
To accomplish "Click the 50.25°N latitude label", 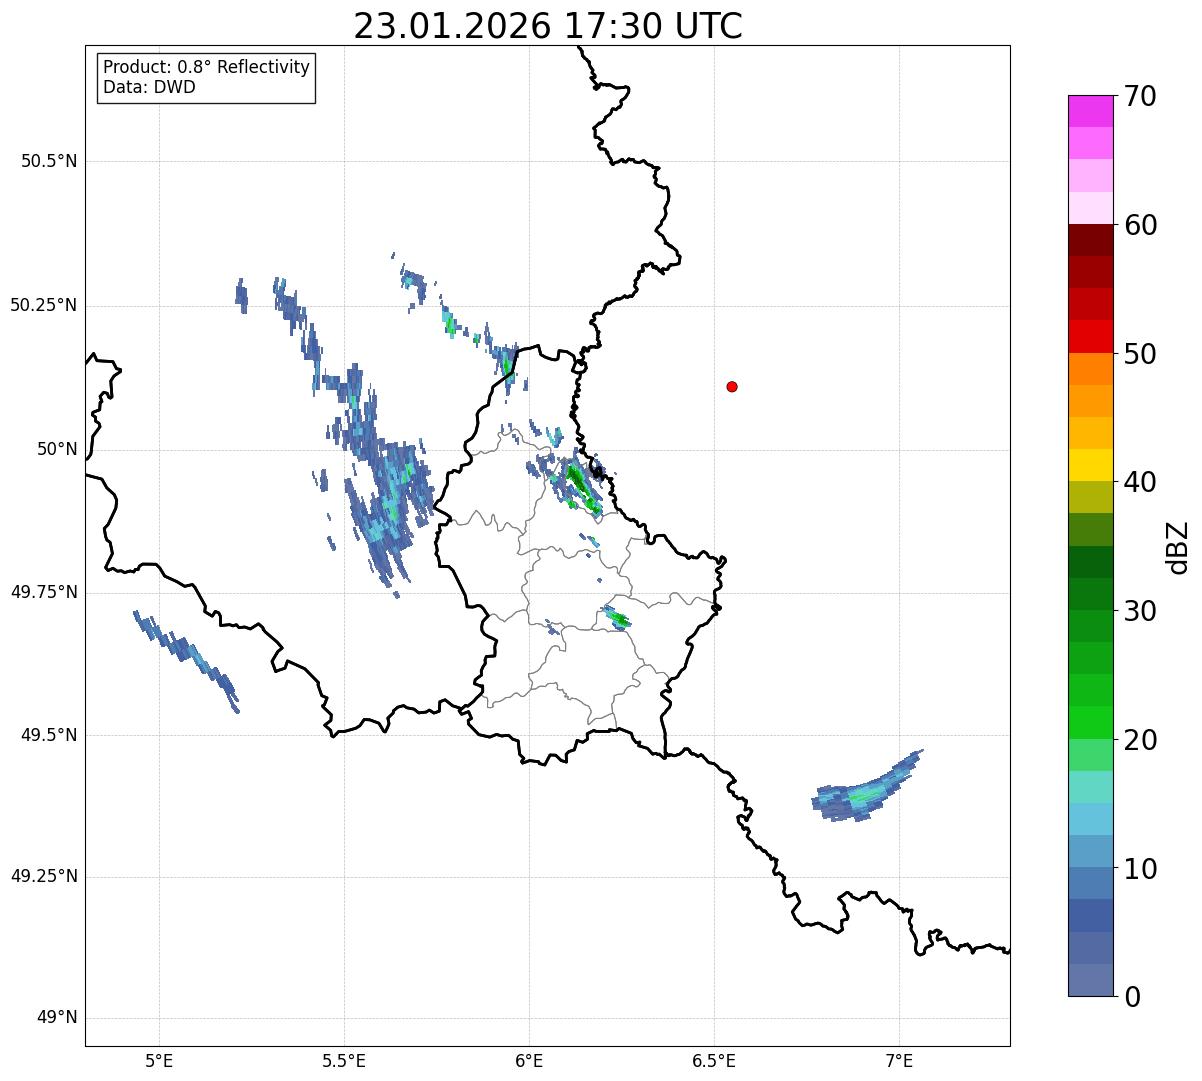I will [x=44, y=306].
